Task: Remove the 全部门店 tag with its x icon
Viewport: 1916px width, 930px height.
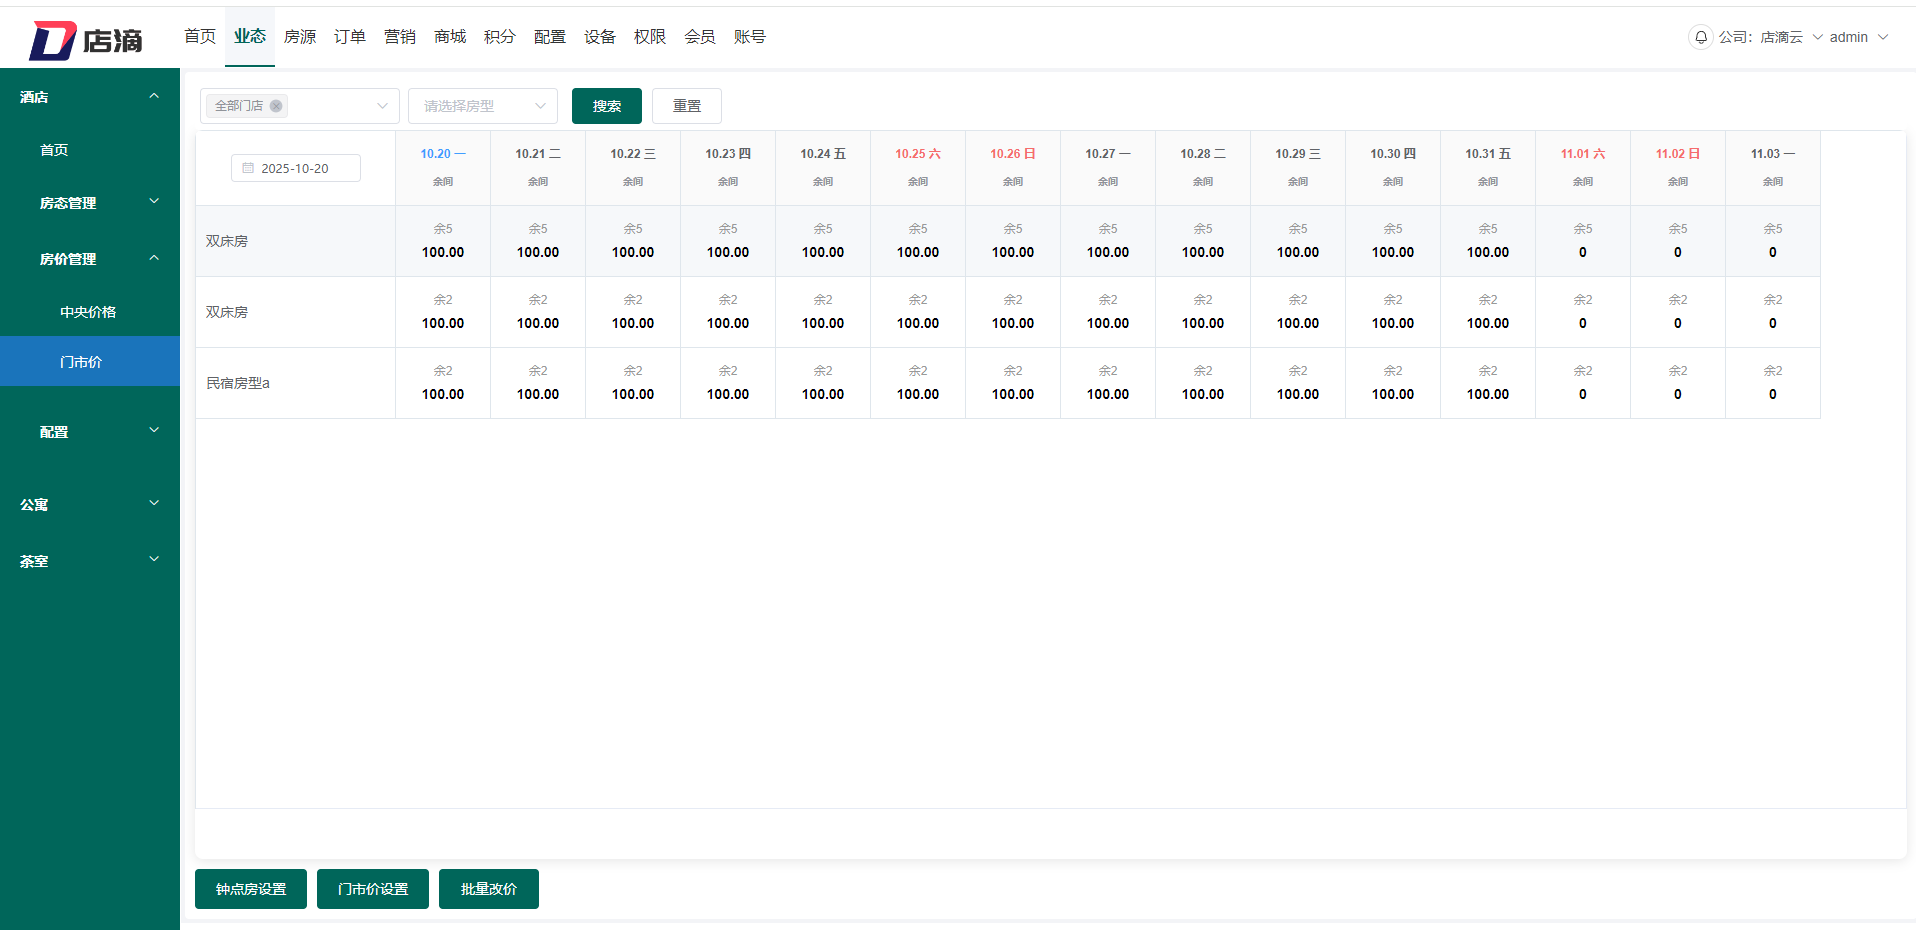Action: point(276,106)
